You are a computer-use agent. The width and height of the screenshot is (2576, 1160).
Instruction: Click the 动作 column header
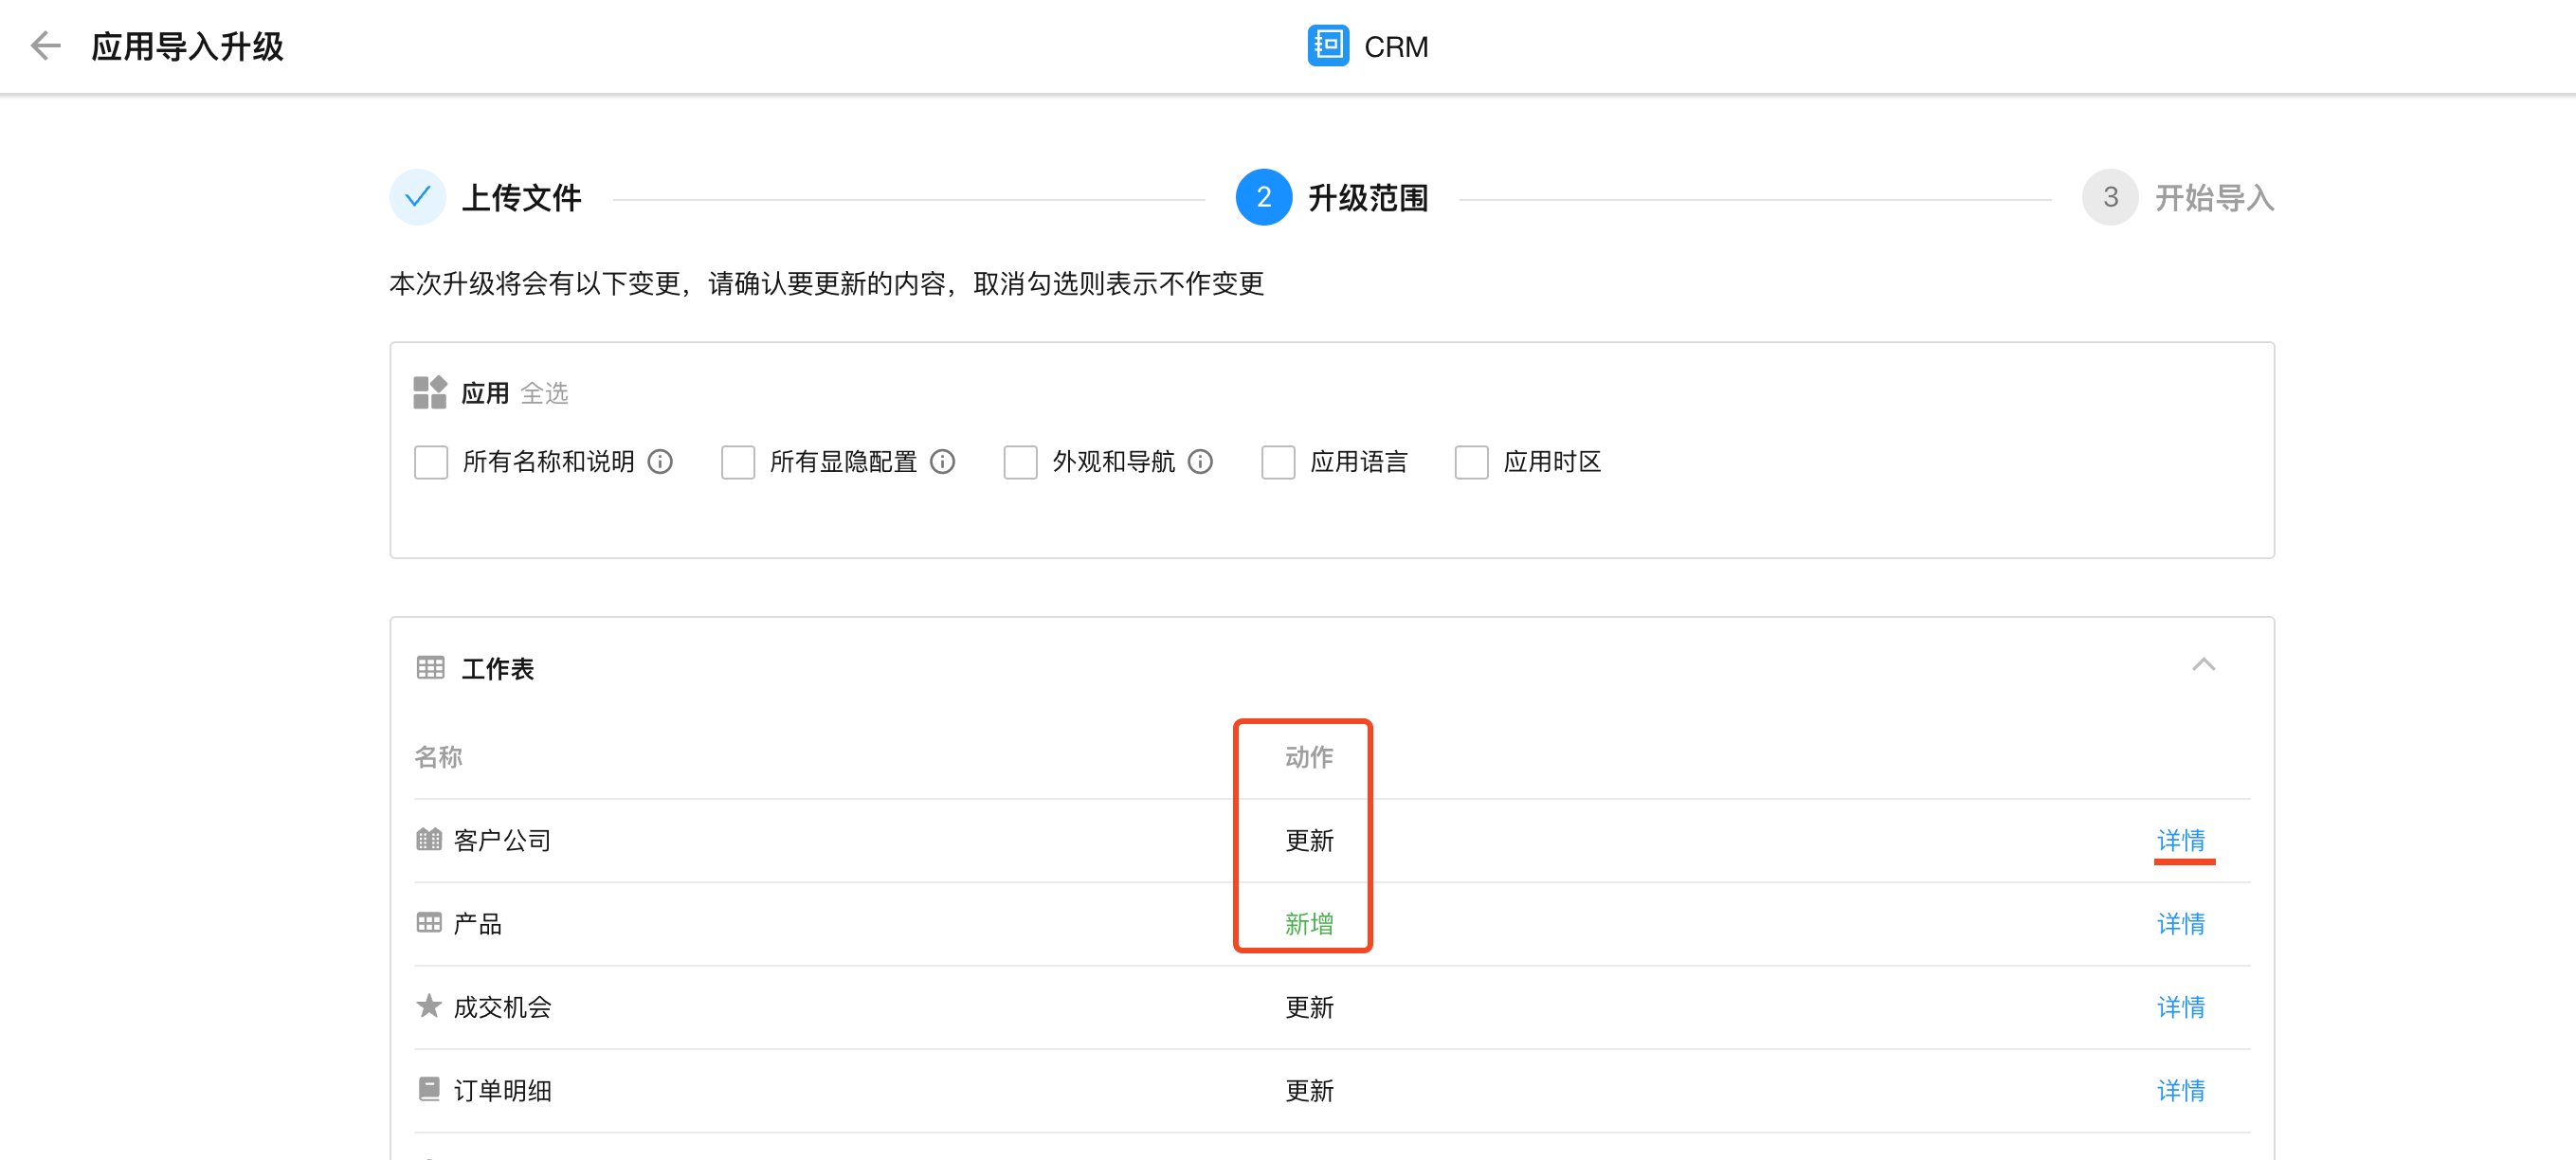click(1308, 757)
